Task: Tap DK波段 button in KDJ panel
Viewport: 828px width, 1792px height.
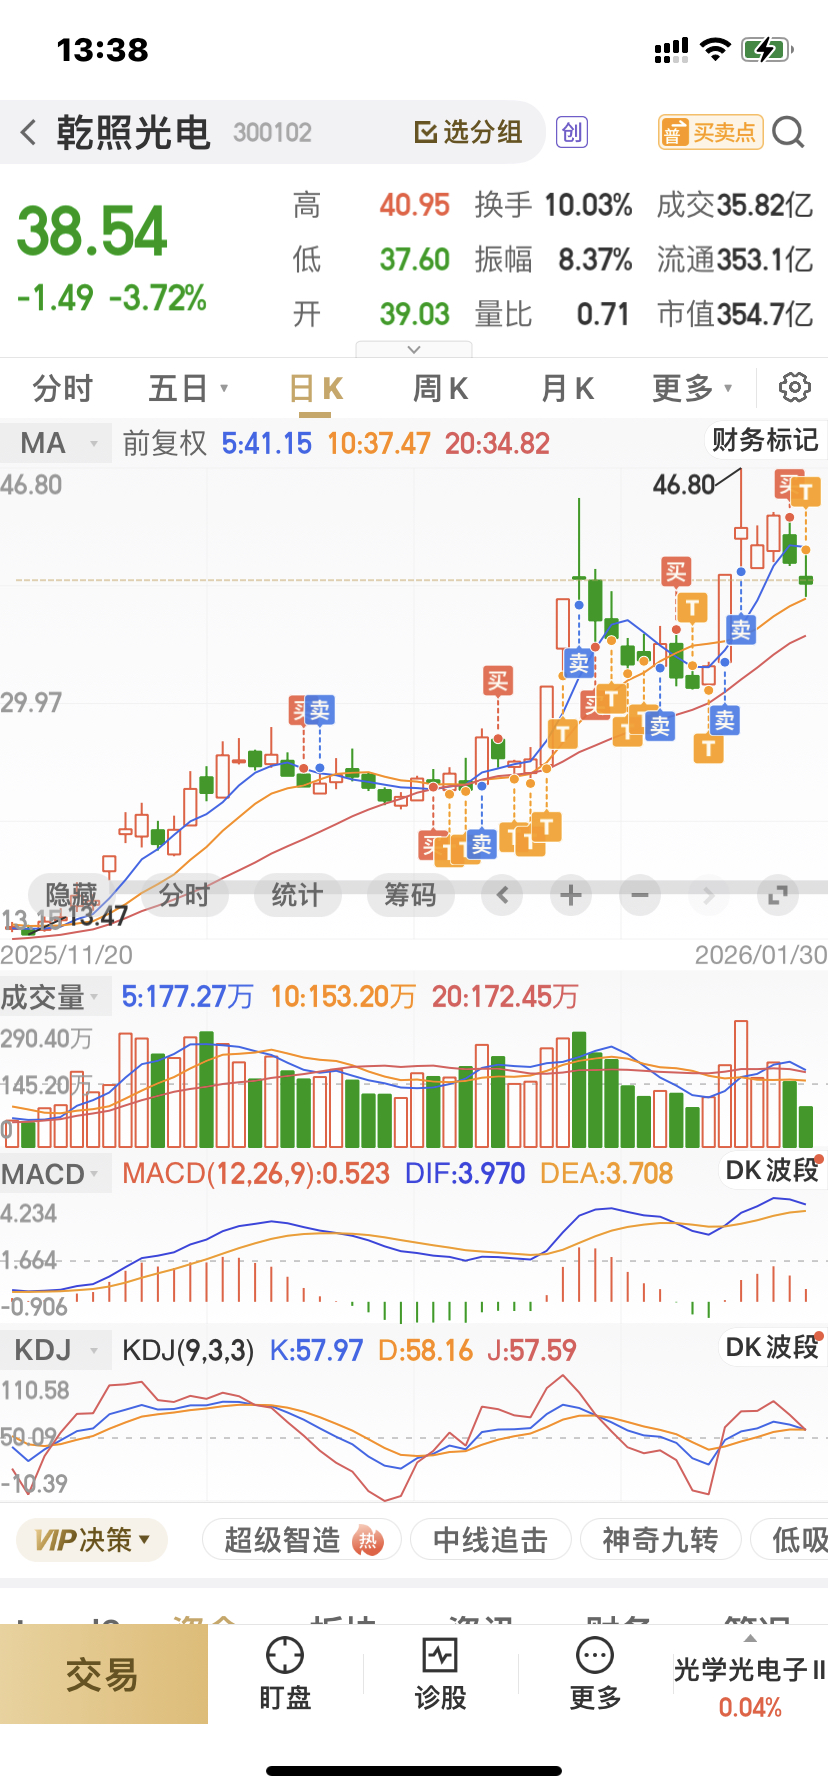Action: [x=772, y=1347]
